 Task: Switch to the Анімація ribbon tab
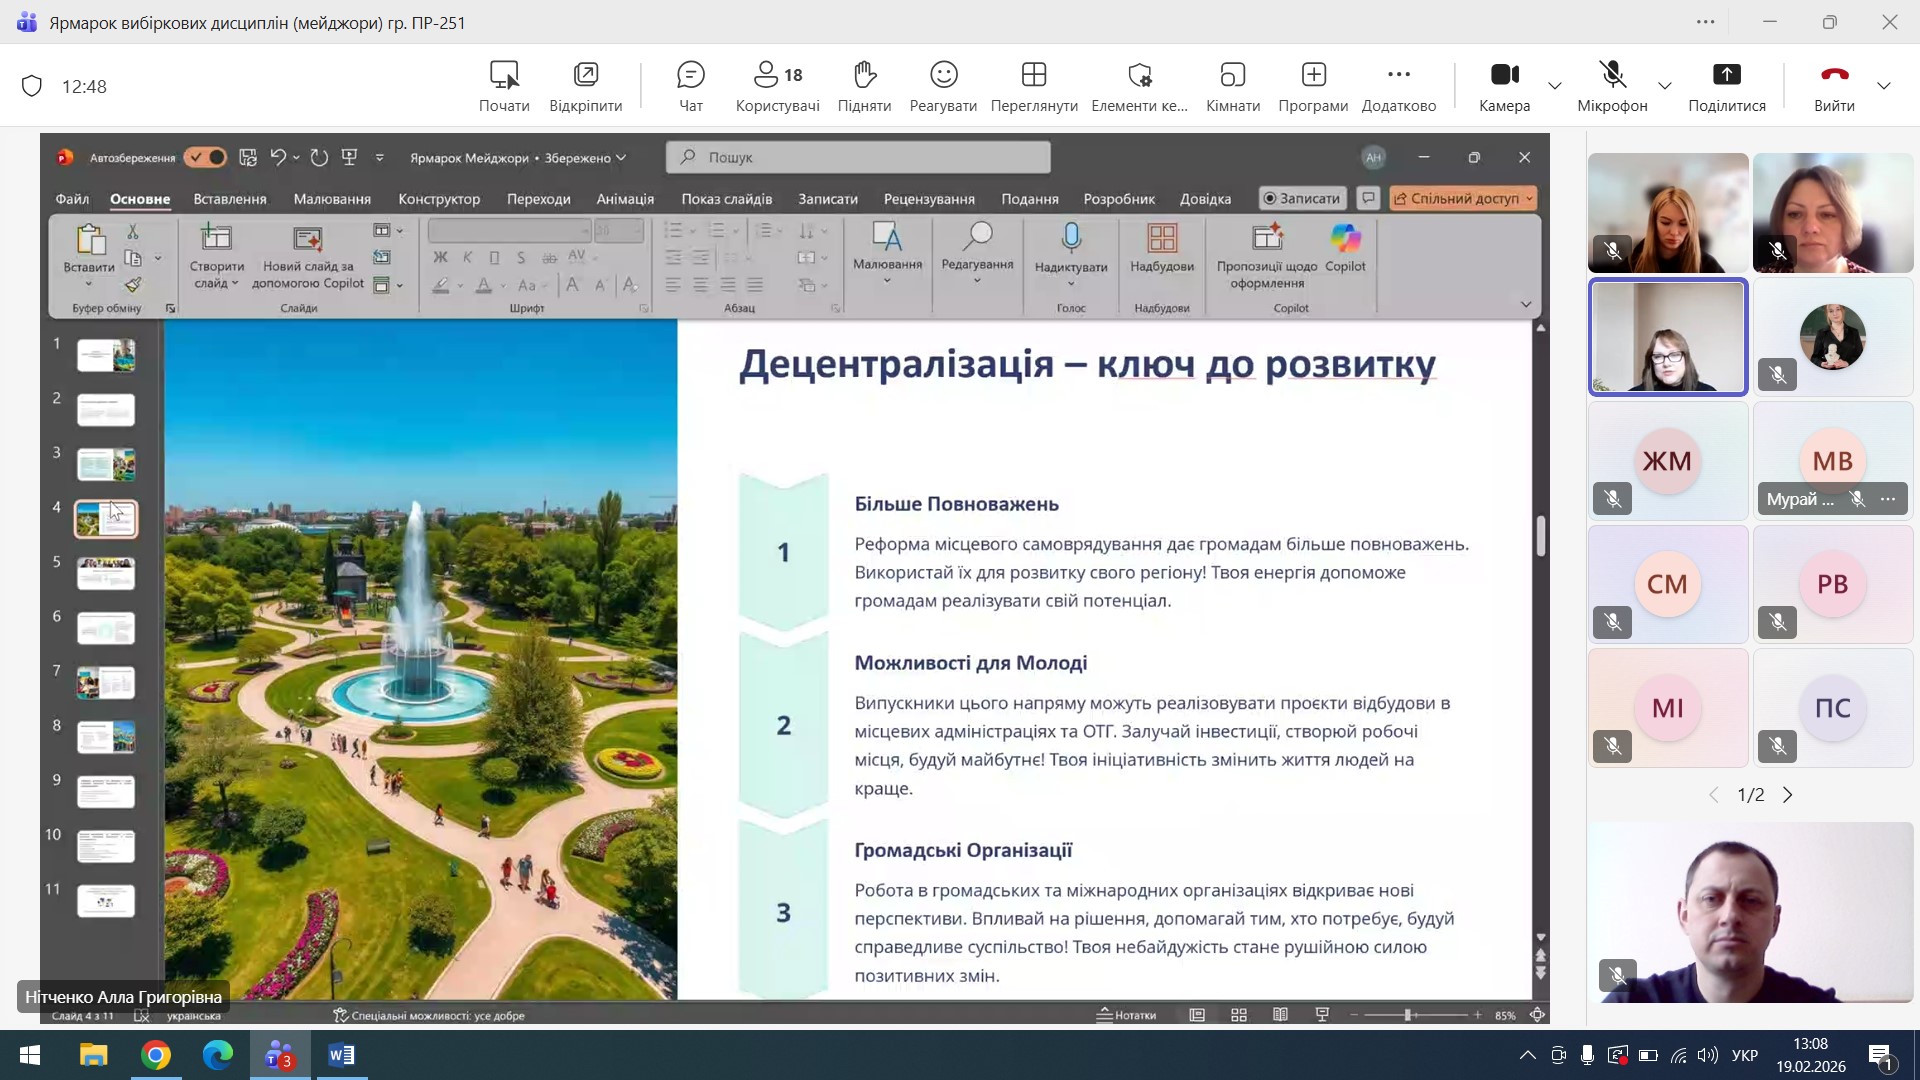pyautogui.click(x=625, y=199)
